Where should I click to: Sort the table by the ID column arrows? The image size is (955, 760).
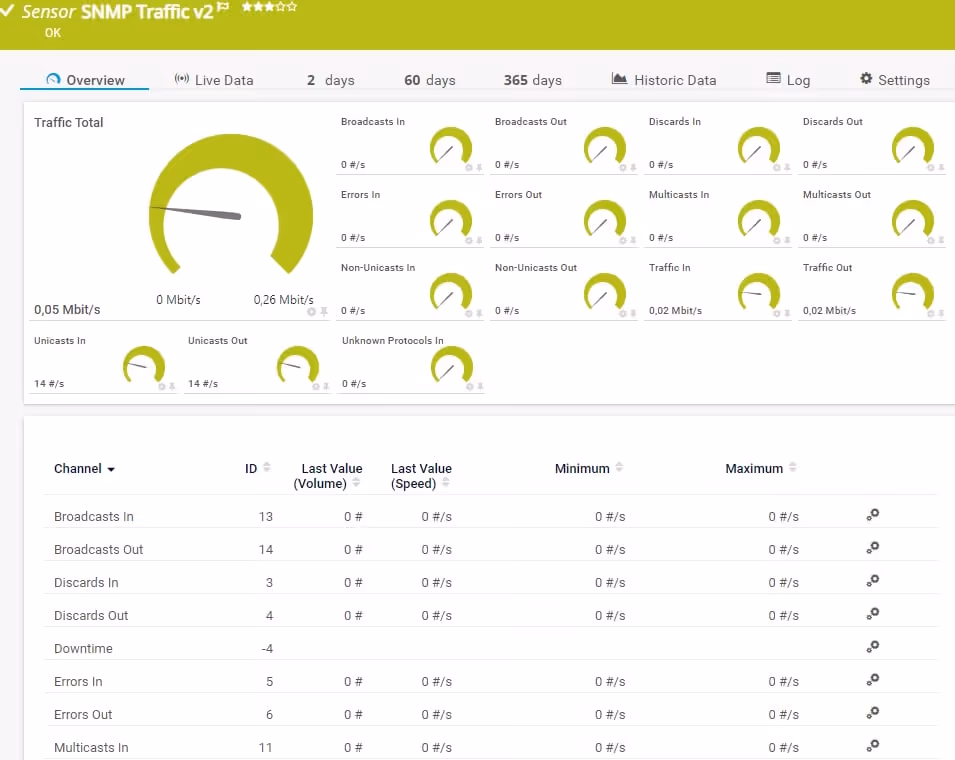click(268, 466)
